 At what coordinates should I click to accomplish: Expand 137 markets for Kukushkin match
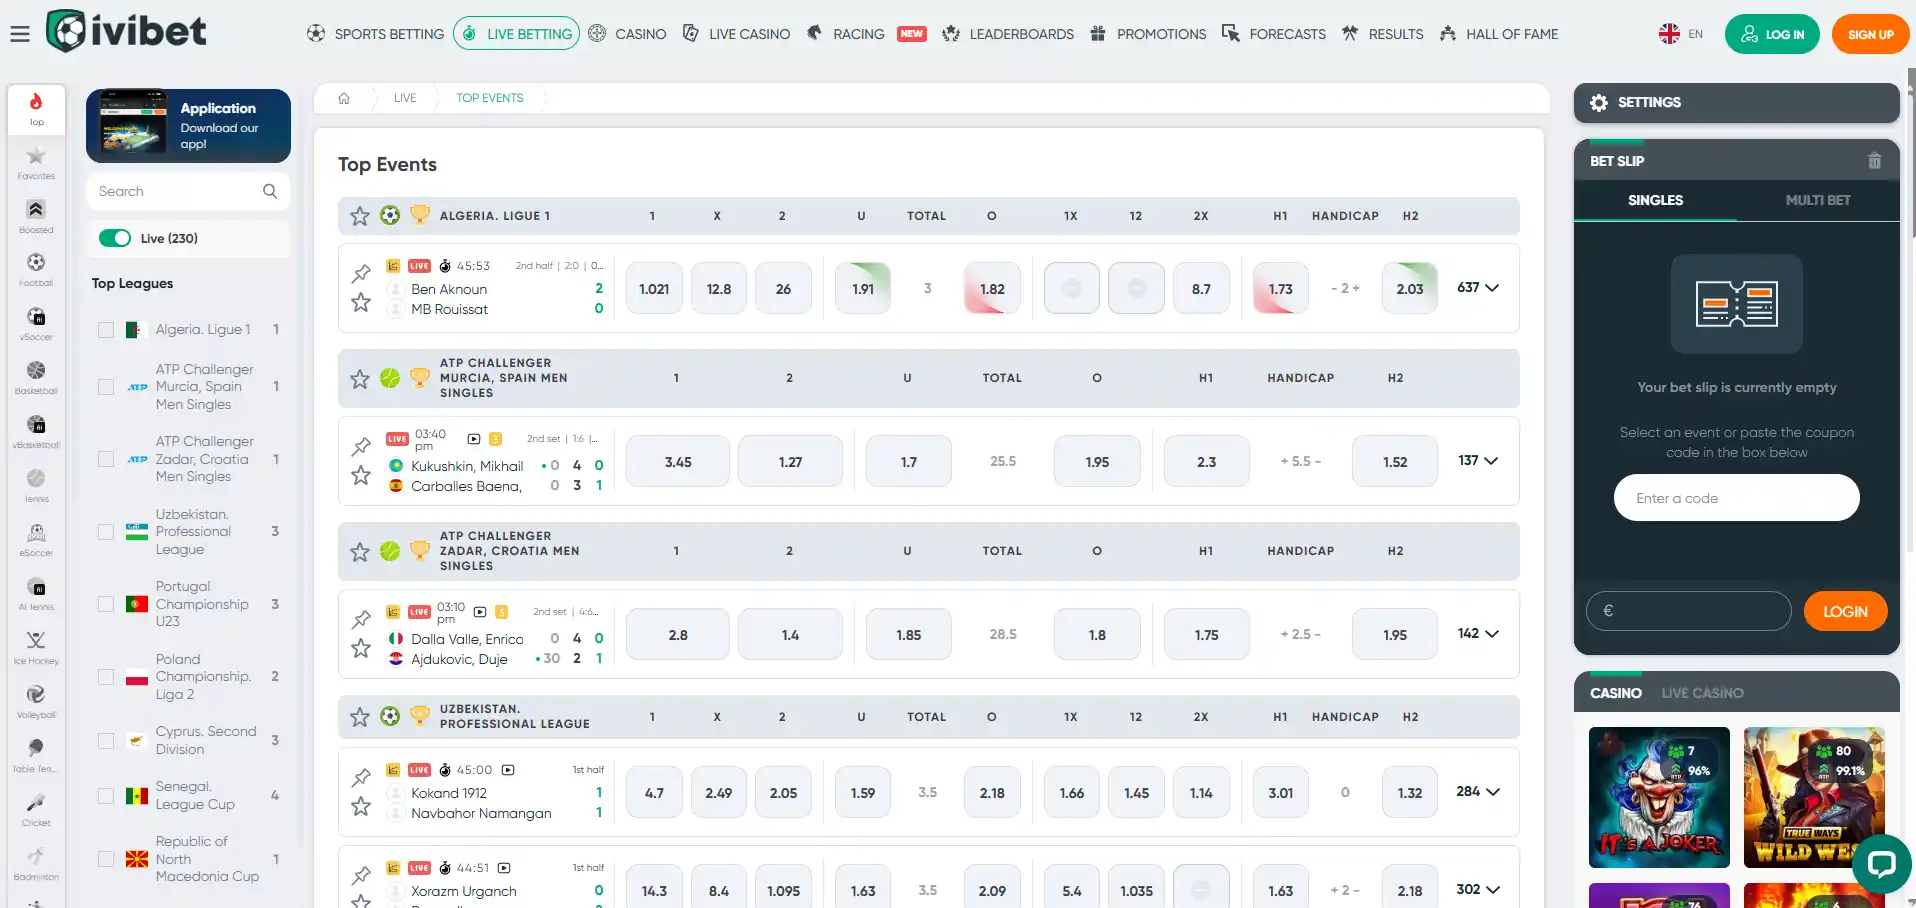point(1478,461)
